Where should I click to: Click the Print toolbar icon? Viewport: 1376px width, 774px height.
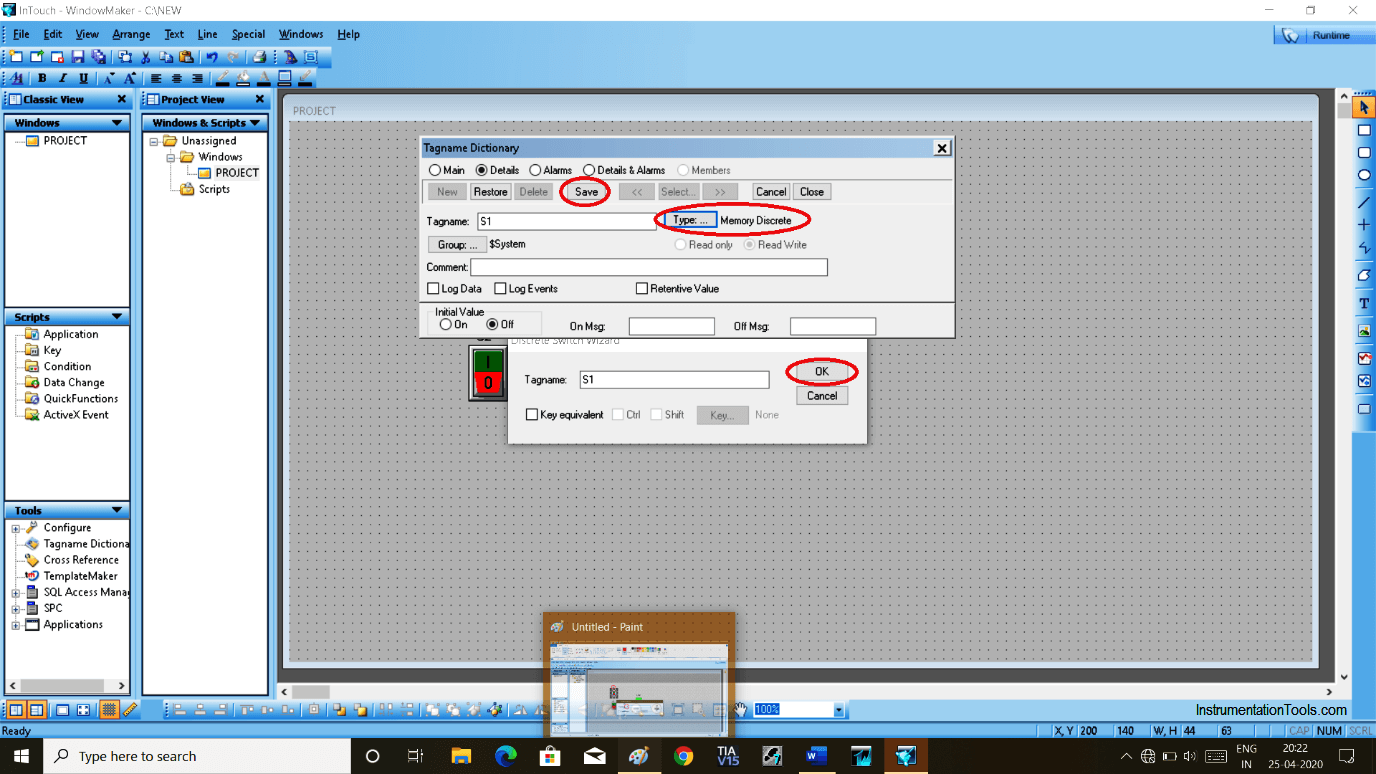point(259,57)
